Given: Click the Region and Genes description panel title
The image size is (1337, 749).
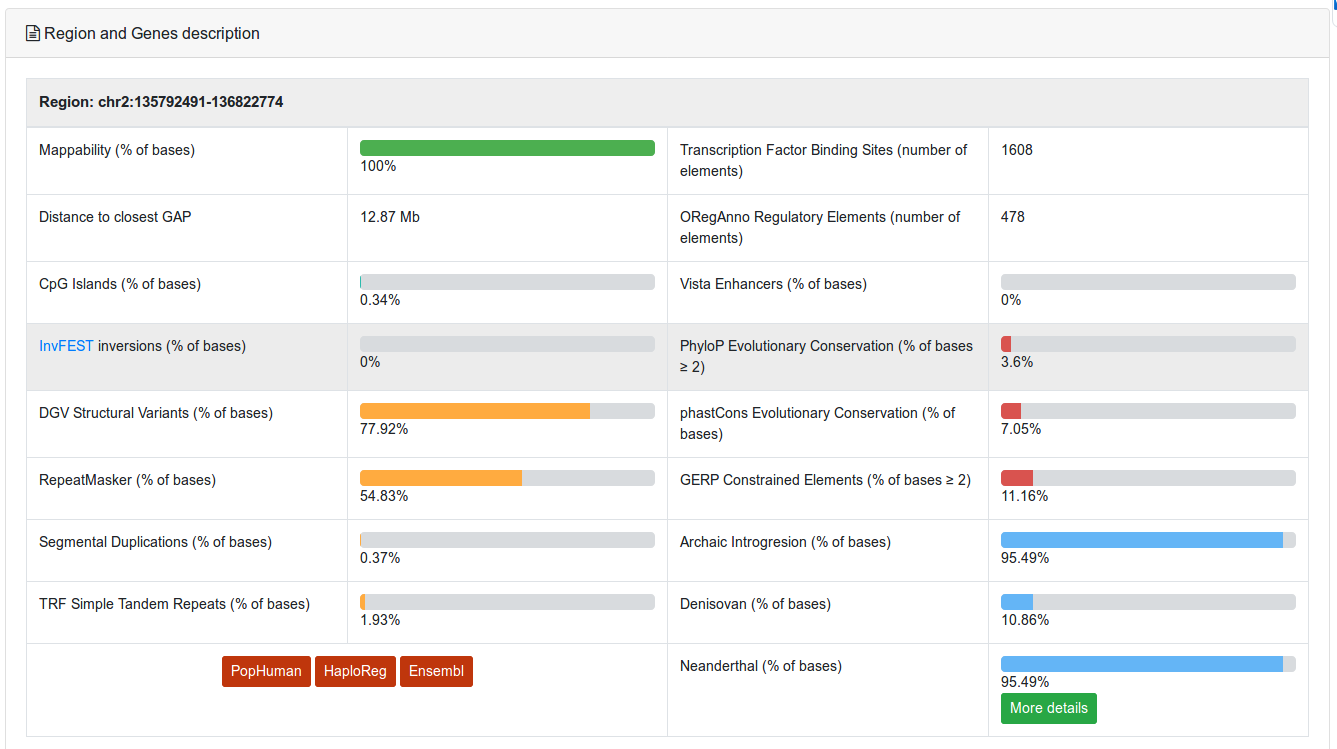Looking at the screenshot, I should coord(151,34).
